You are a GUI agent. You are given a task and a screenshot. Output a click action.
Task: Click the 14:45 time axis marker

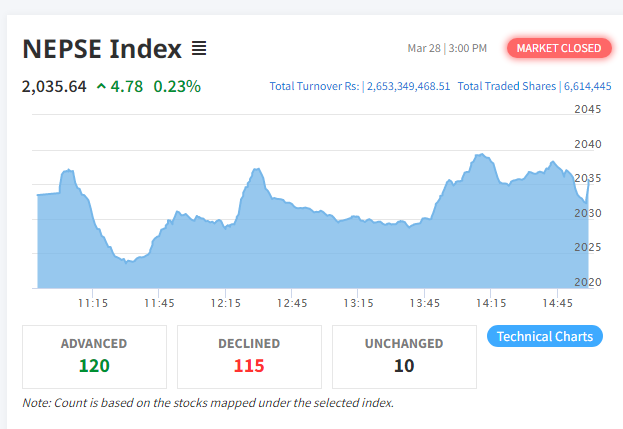pos(557,303)
